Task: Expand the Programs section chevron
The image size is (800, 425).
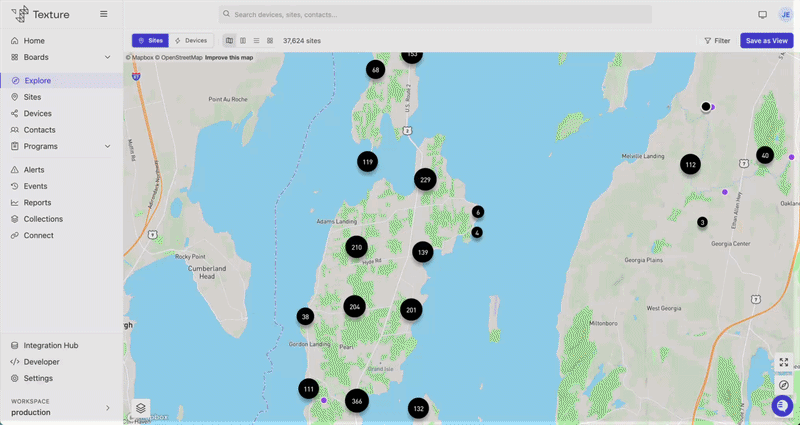Action: pyautogui.click(x=108, y=146)
